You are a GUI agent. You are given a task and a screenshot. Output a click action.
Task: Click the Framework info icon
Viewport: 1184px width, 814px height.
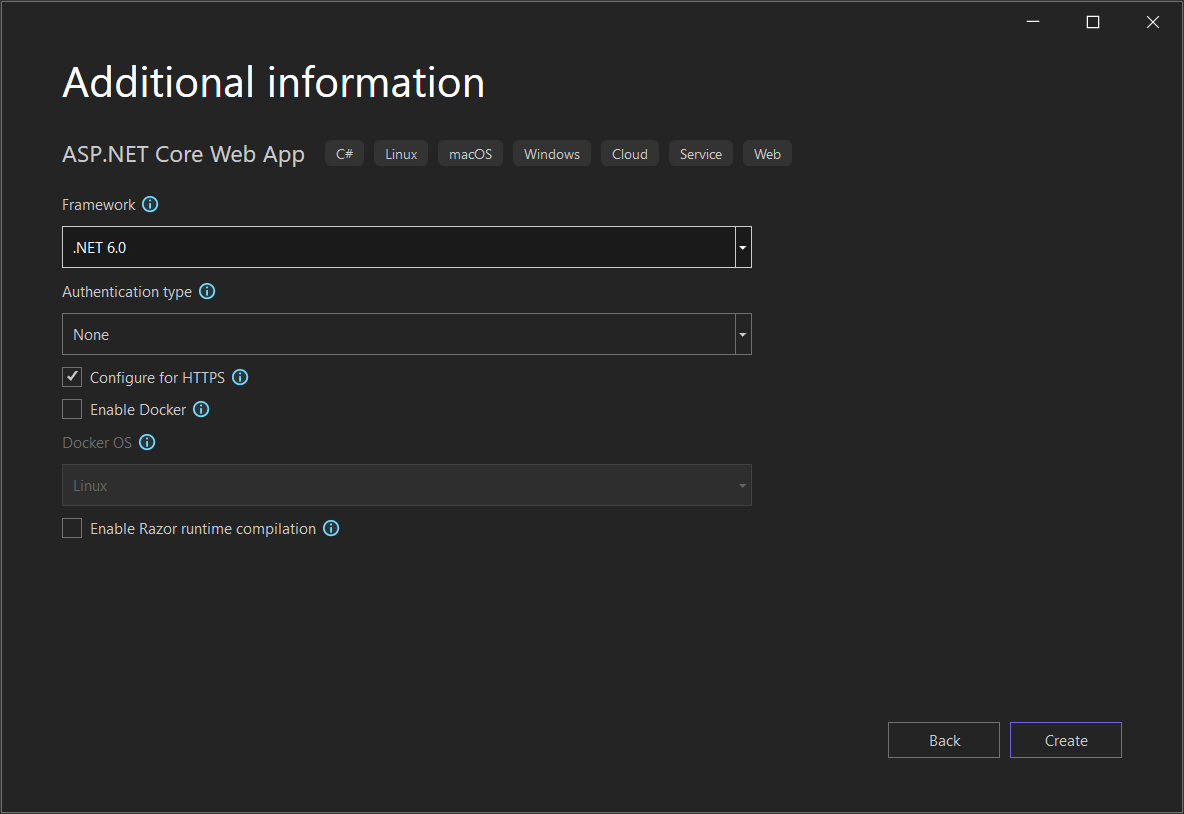pyautogui.click(x=150, y=205)
